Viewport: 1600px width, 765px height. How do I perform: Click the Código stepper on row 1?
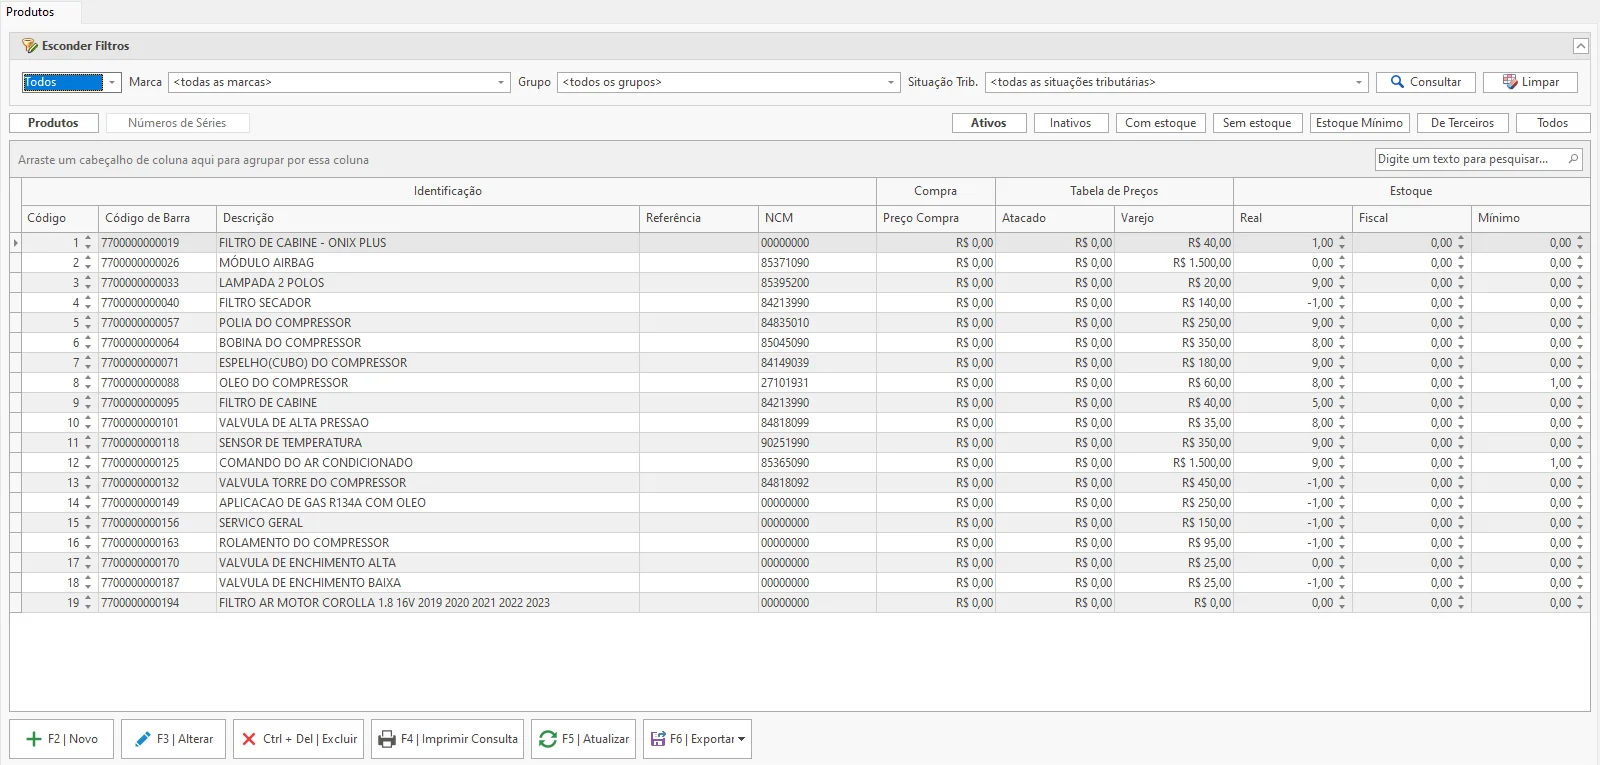point(88,243)
